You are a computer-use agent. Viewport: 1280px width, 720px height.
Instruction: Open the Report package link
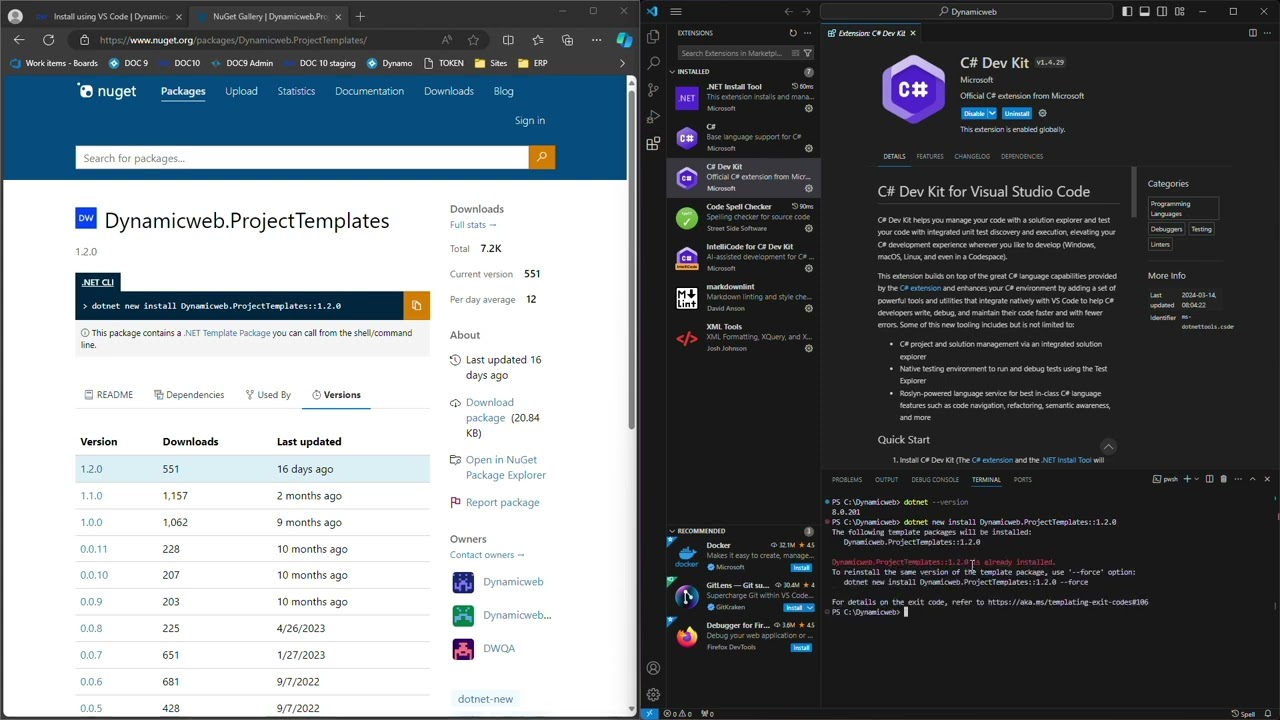pyautogui.click(x=502, y=503)
